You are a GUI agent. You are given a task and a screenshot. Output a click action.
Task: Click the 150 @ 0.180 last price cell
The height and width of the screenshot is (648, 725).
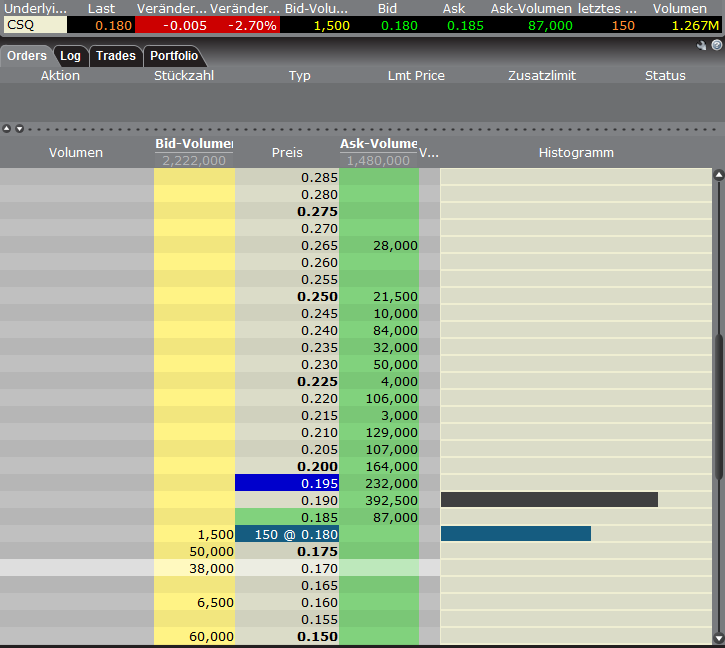[x=287, y=535]
